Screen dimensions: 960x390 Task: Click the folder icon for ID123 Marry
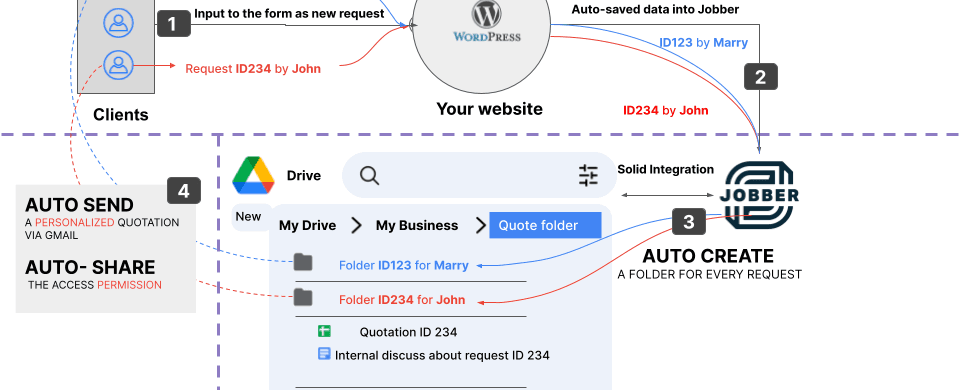[303, 263]
